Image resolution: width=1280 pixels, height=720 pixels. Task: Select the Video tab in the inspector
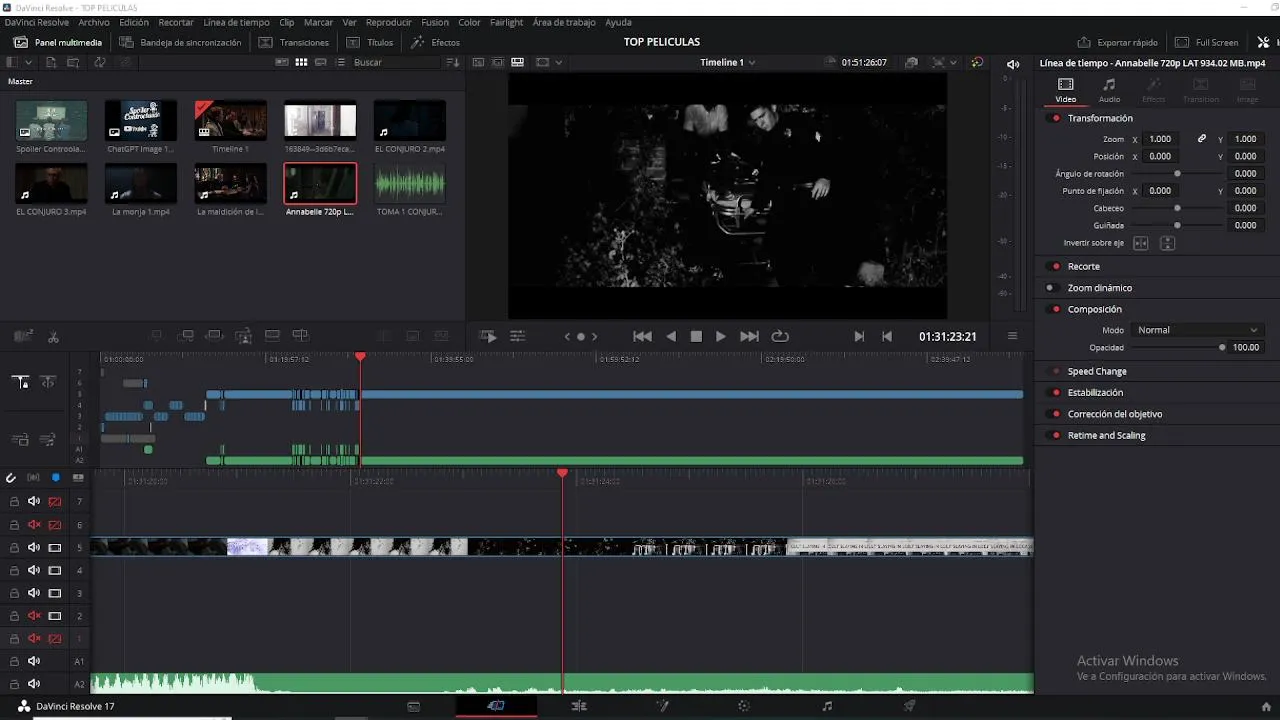point(1066,90)
